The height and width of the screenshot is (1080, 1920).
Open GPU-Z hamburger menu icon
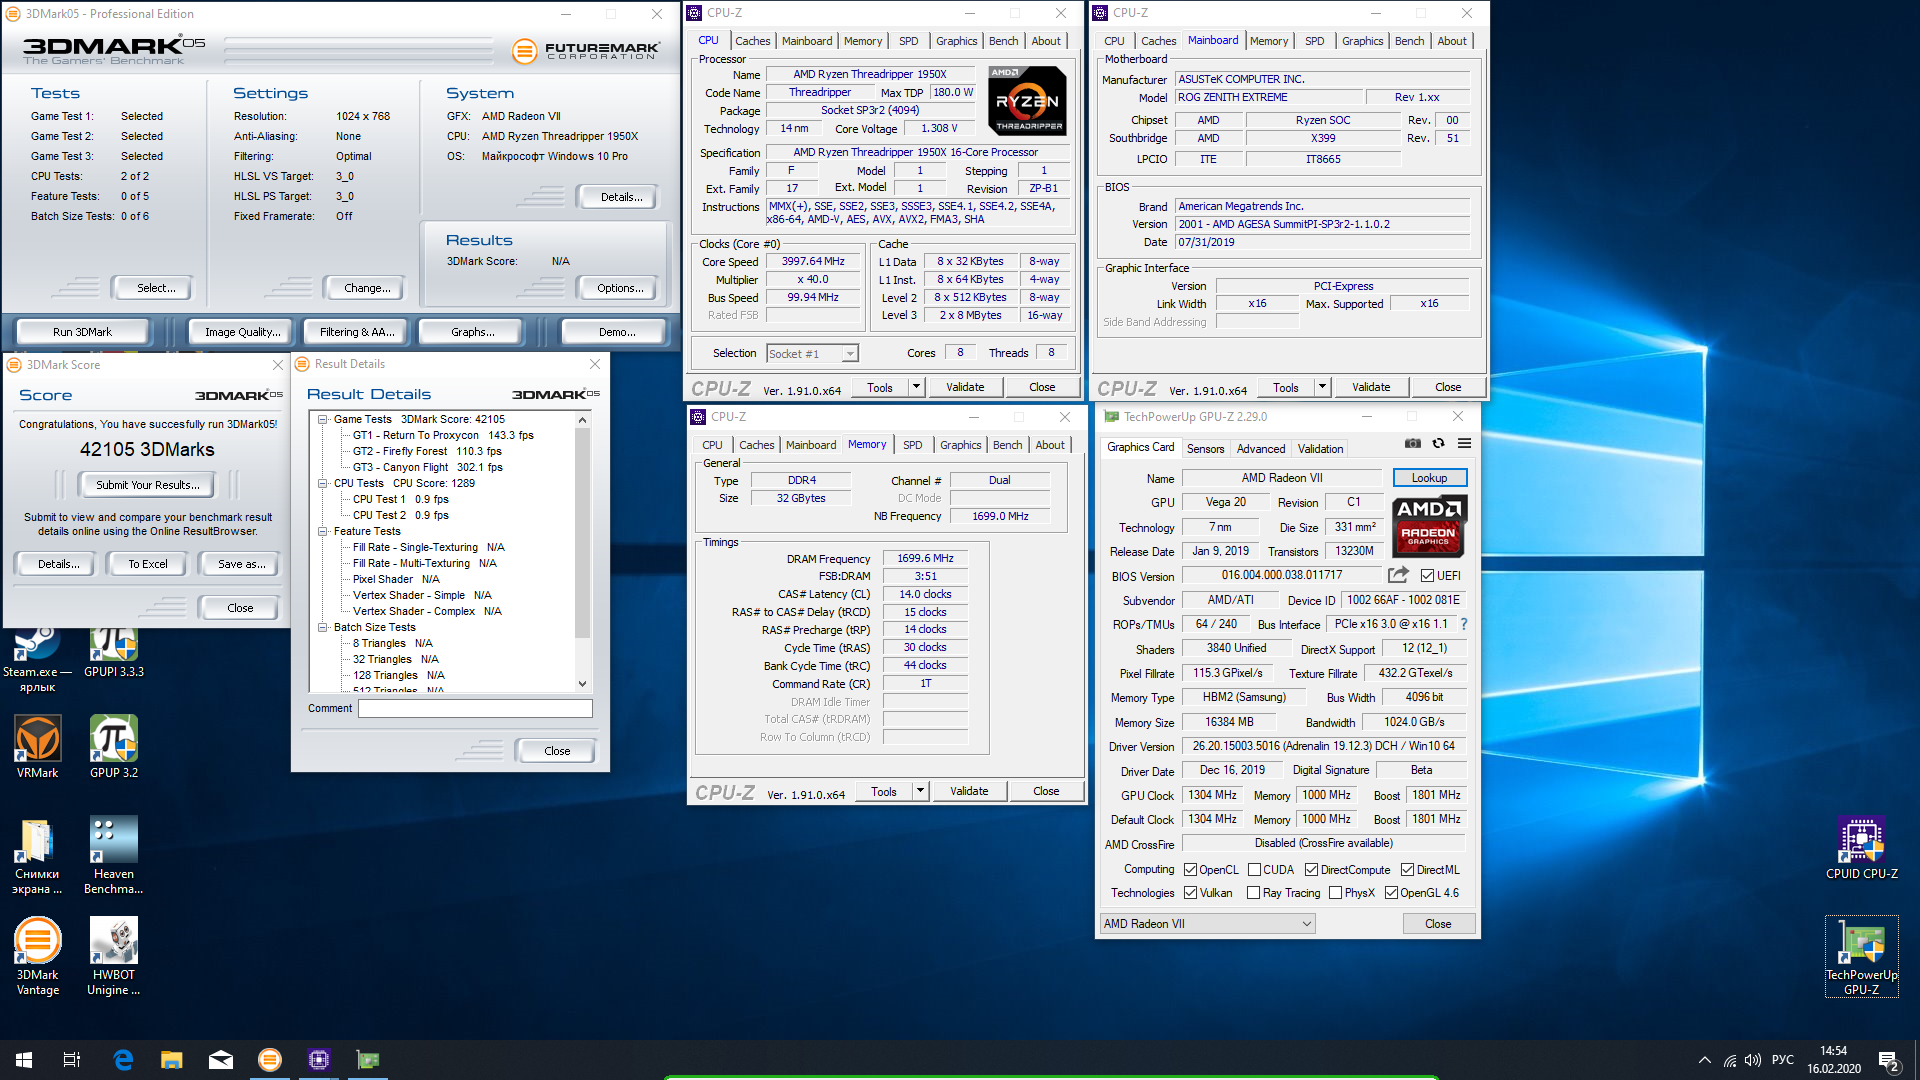tap(1464, 444)
